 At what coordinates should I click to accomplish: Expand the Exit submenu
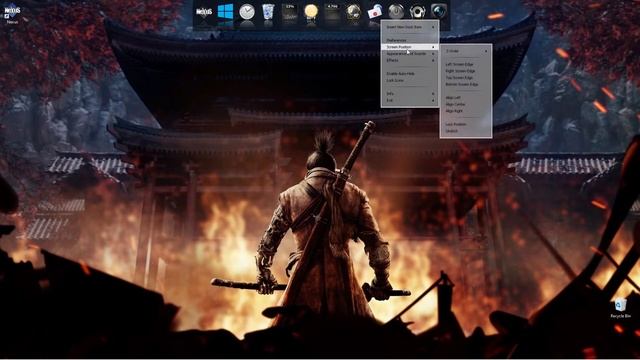coord(410,100)
